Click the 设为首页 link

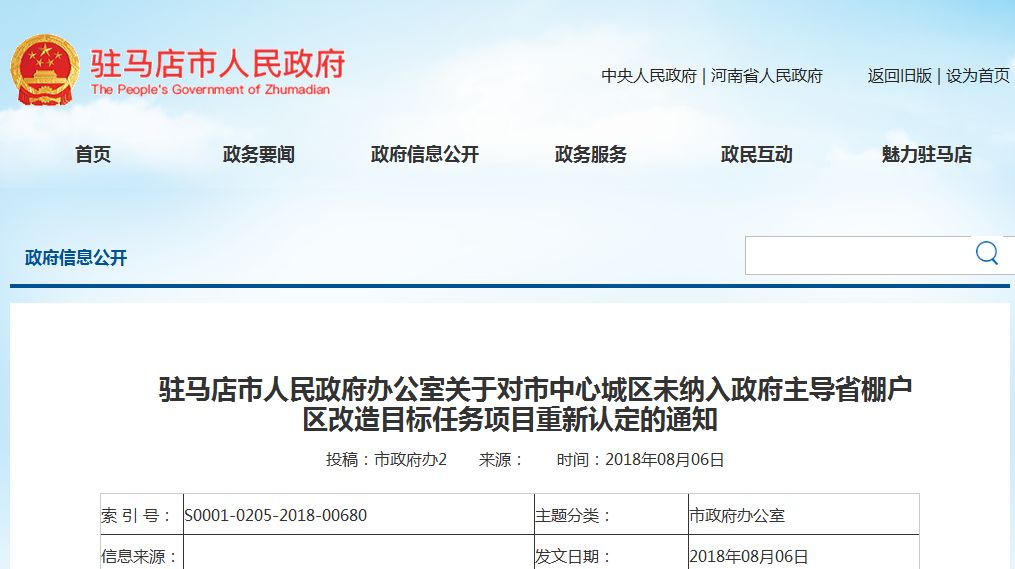pos(977,76)
